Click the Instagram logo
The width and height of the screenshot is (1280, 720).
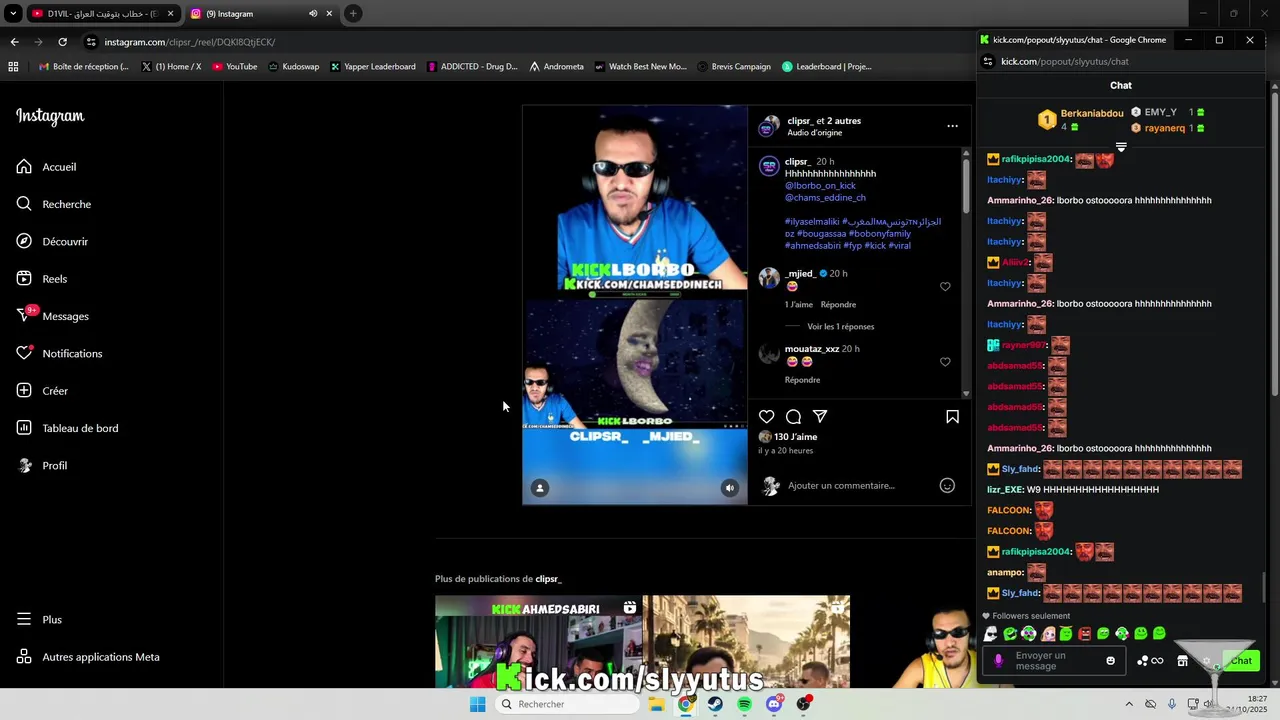[x=50, y=116]
